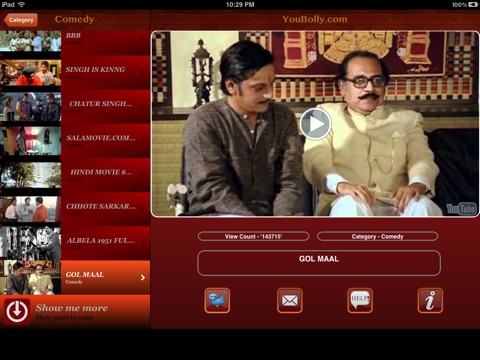The image size is (480, 360).
Task: Tap the GOL MAAL title box
Action: click(319, 263)
